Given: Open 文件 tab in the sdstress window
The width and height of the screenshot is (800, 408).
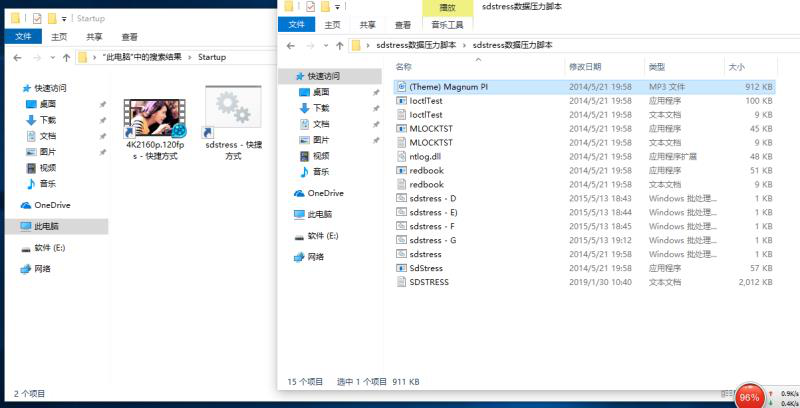Looking at the screenshot, I should click(296, 24).
